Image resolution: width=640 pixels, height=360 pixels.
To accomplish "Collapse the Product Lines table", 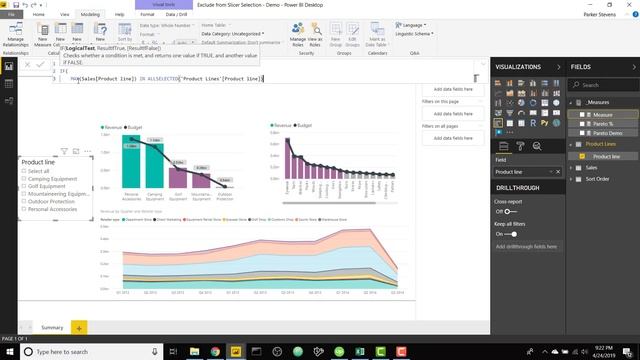I will coord(571,144).
